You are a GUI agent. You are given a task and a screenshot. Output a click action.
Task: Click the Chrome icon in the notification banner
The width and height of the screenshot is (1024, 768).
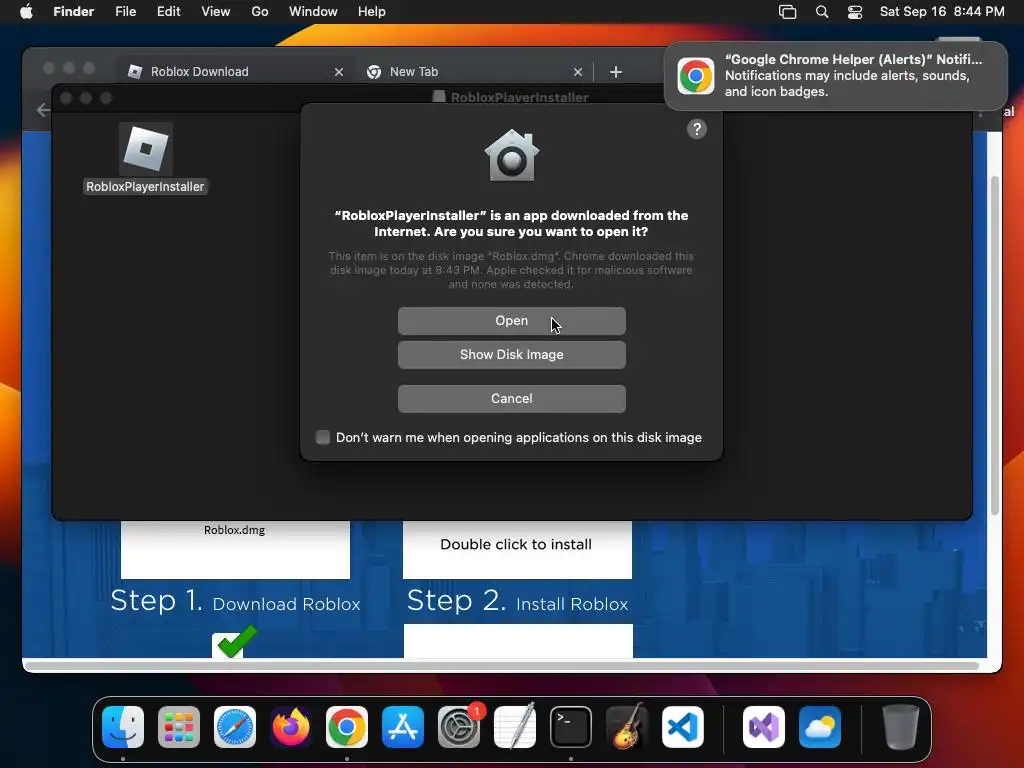[696, 76]
